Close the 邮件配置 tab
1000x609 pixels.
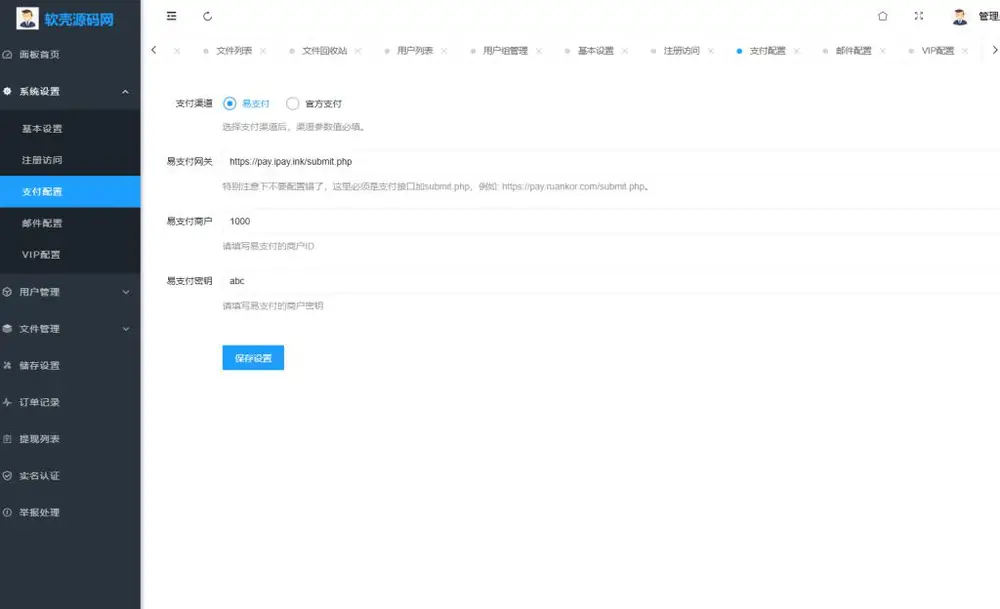click(x=883, y=51)
